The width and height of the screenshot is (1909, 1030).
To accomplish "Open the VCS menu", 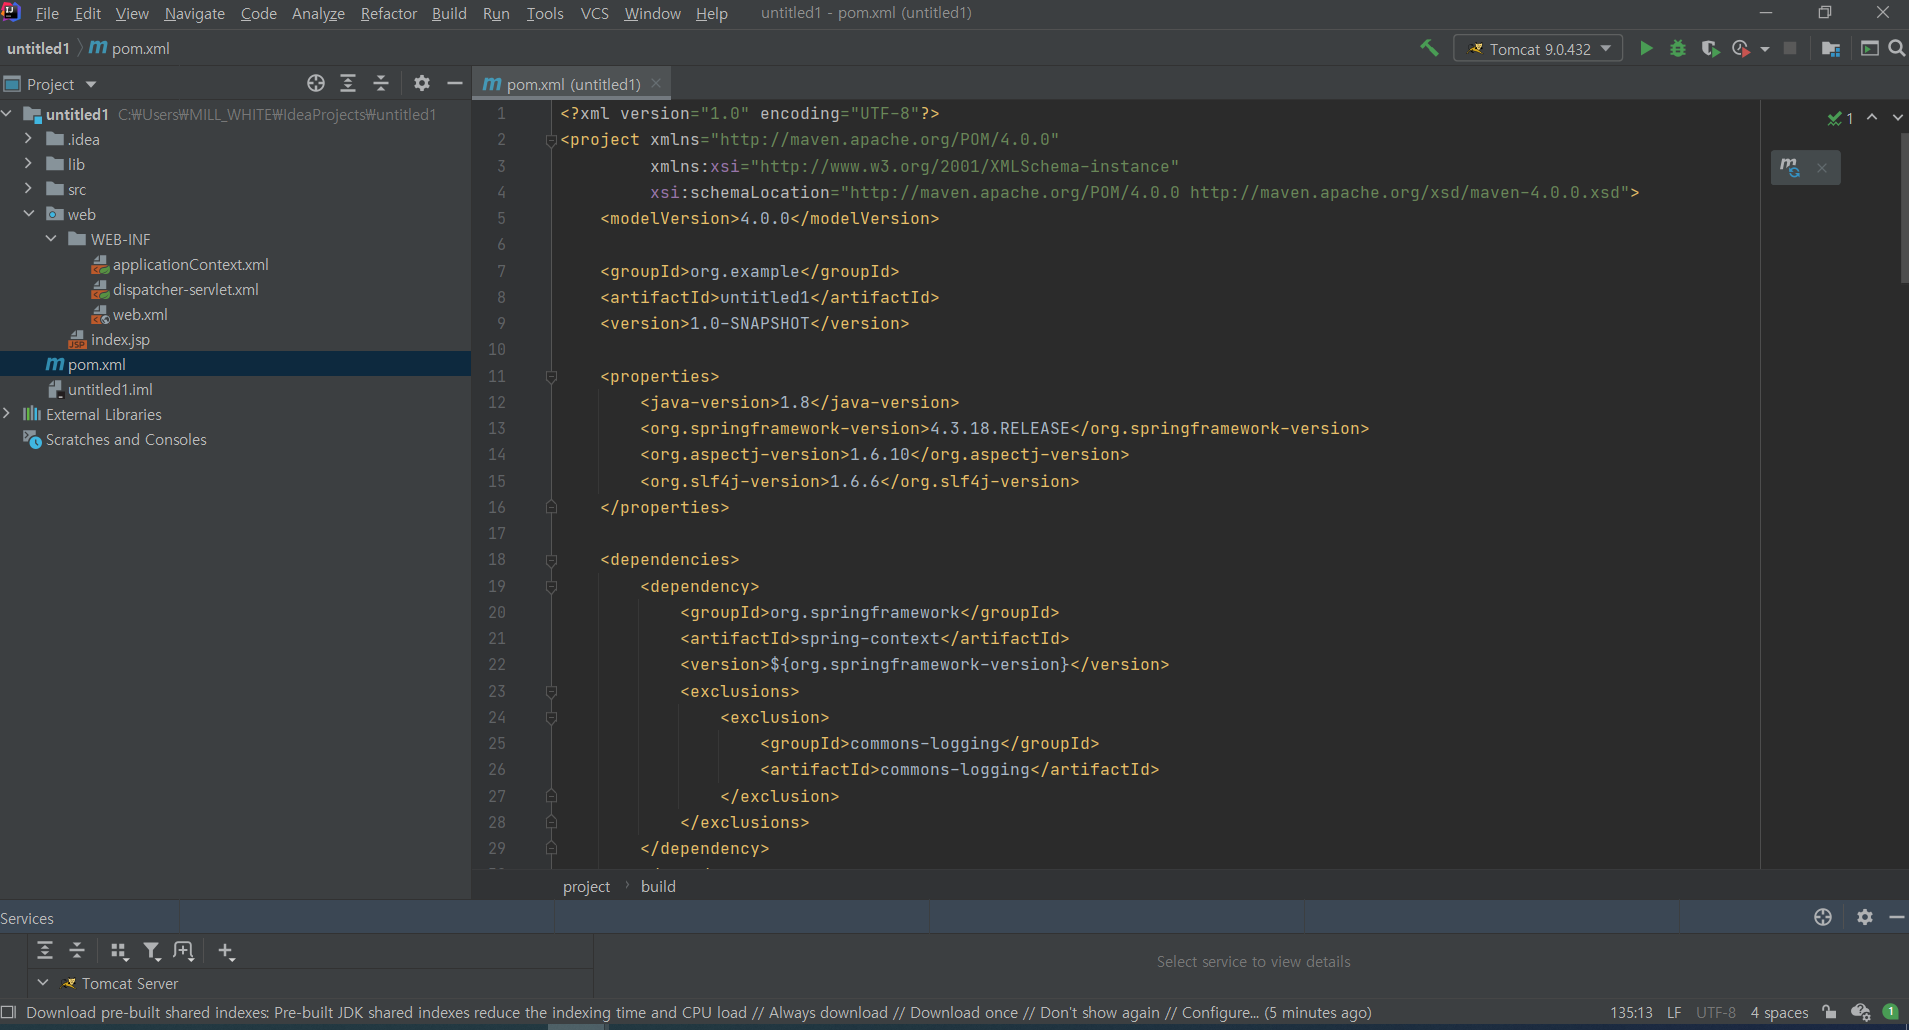I will pos(594,13).
